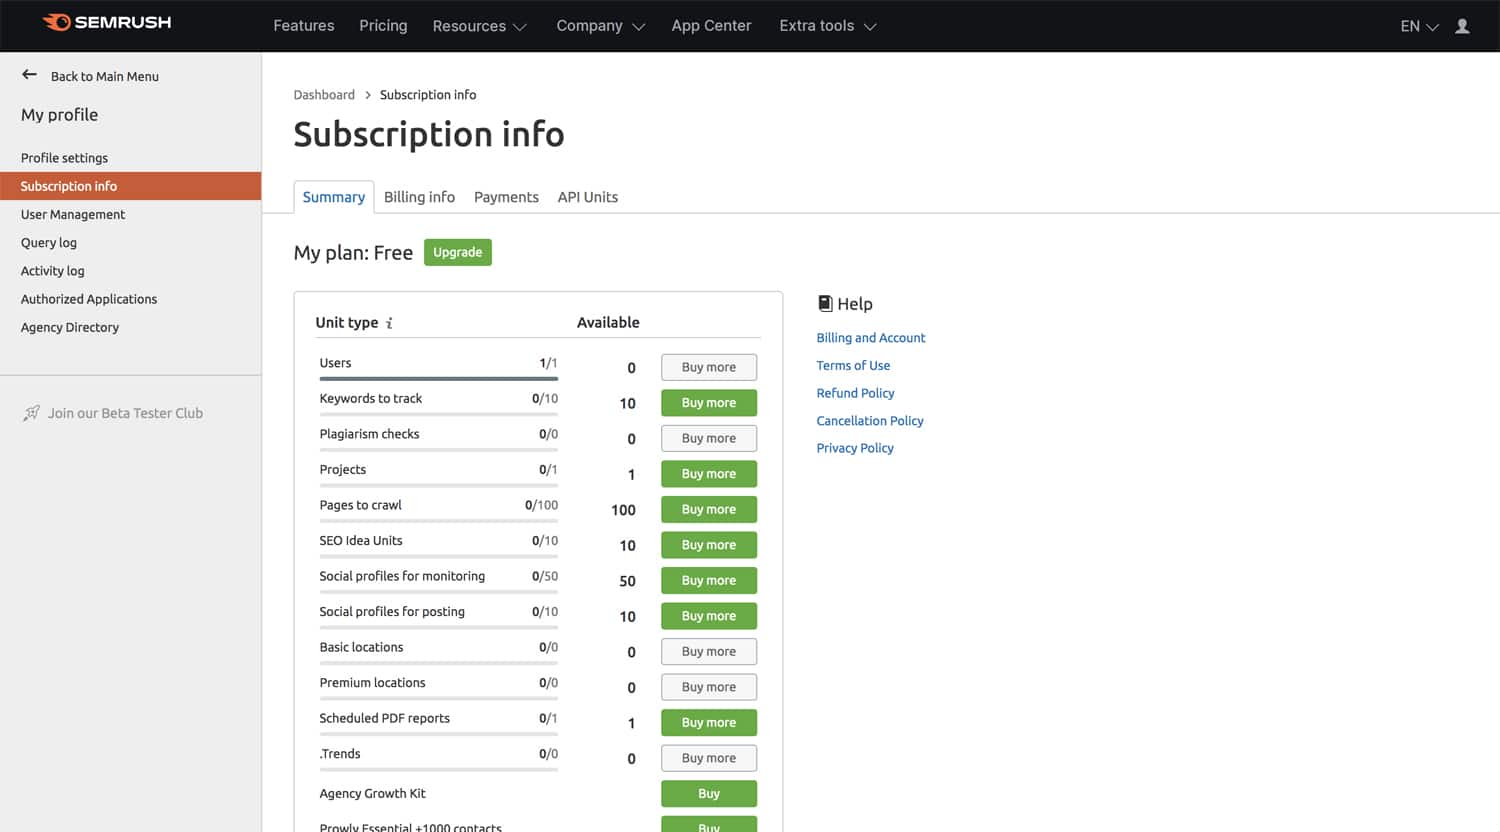Screen dimensions: 1500x832
Task: Open Pricing in the top menu
Action: click(x=383, y=26)
